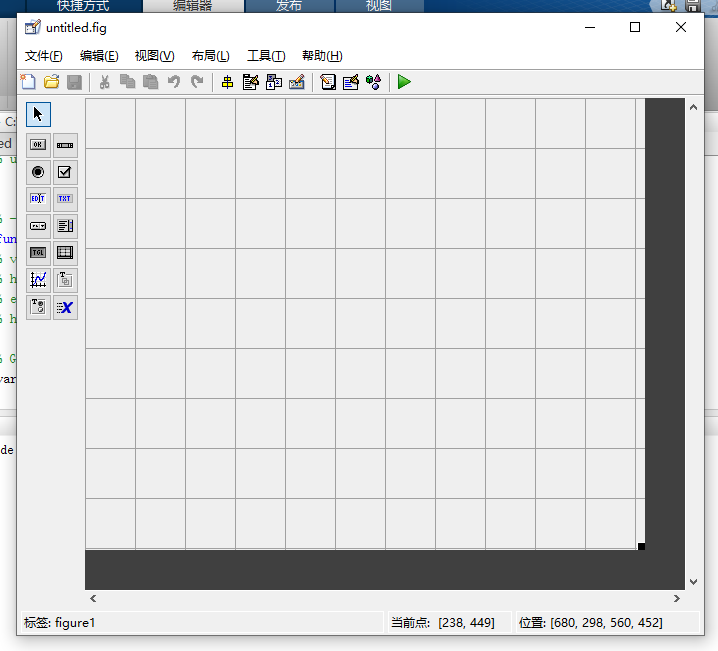
Task: Run the figure with the green arrow
Action: tap(404, 82)
